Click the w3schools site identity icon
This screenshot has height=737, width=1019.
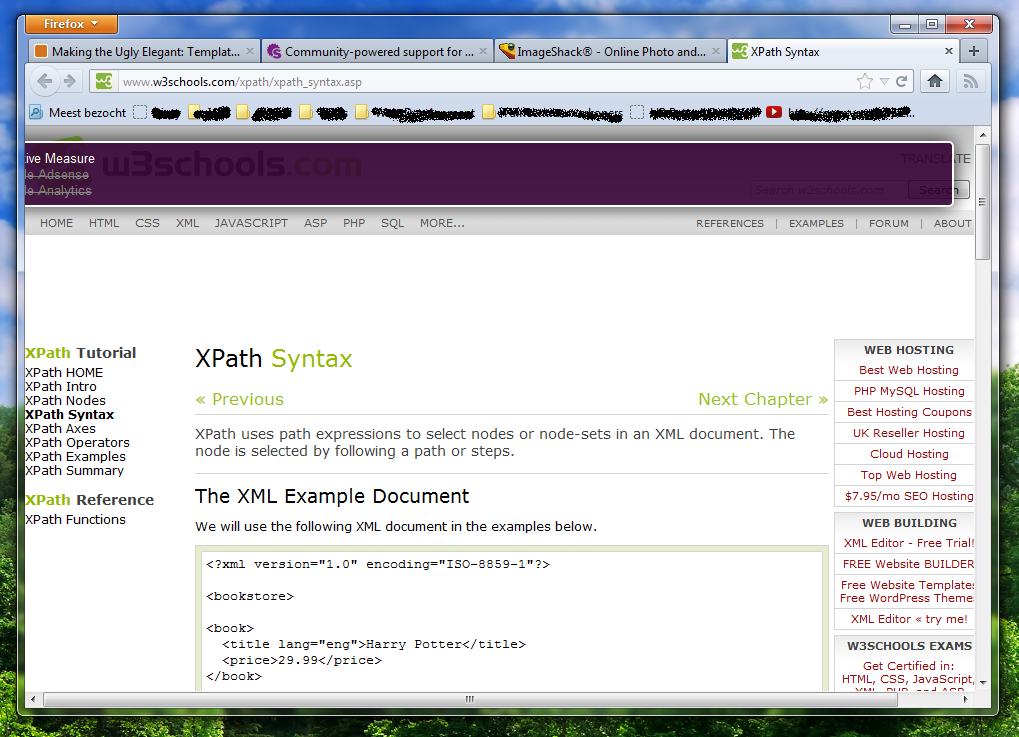coord(104,81)
